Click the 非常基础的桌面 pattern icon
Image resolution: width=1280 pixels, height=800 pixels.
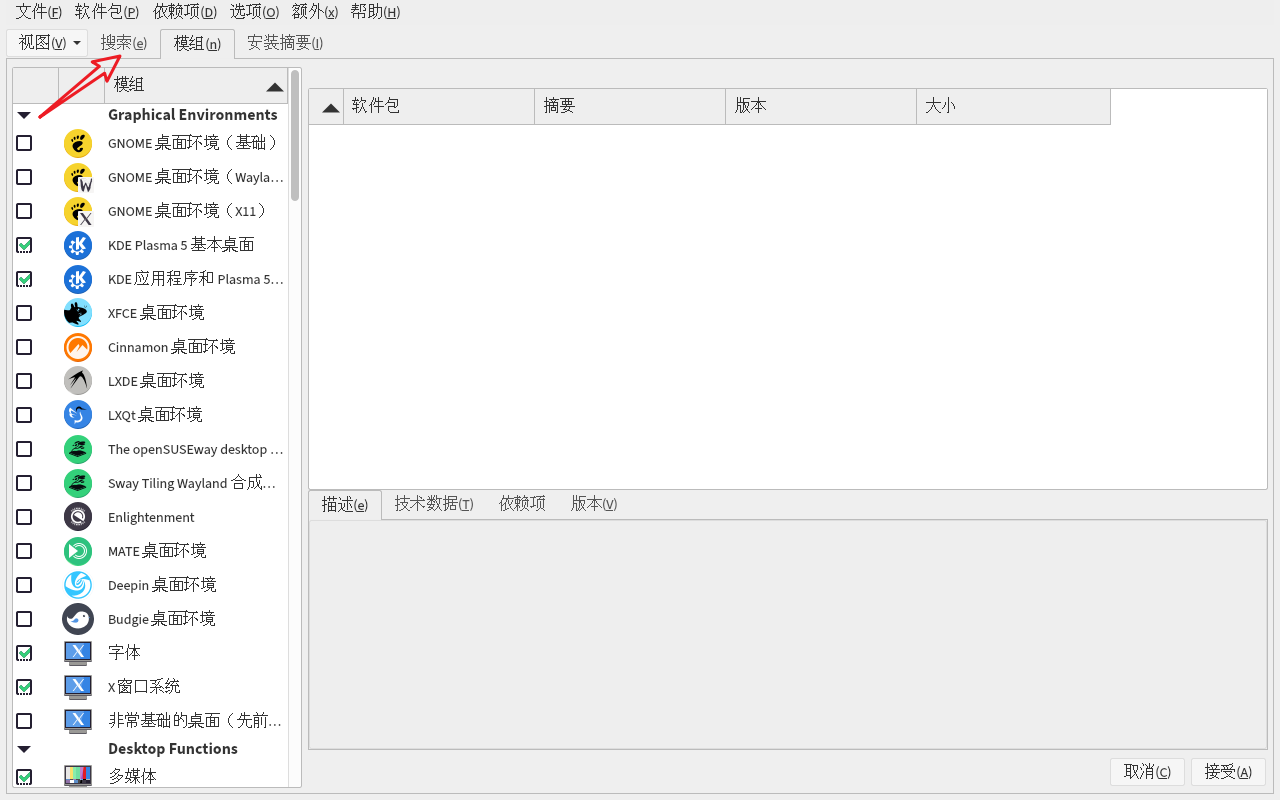(78, 721)
